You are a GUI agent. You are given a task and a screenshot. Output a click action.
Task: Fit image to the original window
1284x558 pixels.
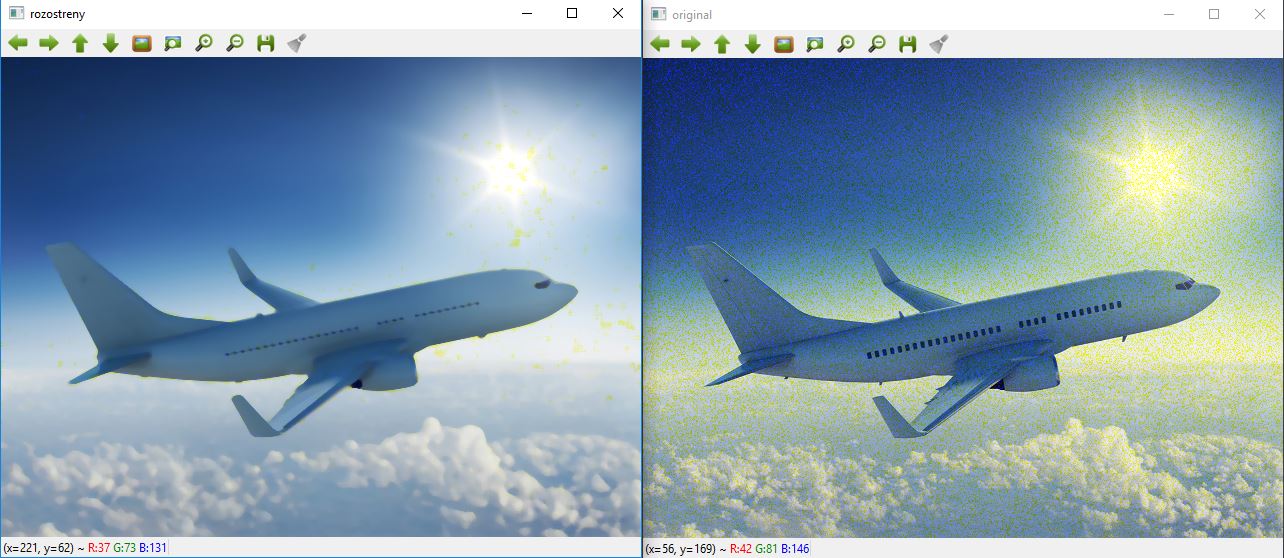tap(815, 43)
